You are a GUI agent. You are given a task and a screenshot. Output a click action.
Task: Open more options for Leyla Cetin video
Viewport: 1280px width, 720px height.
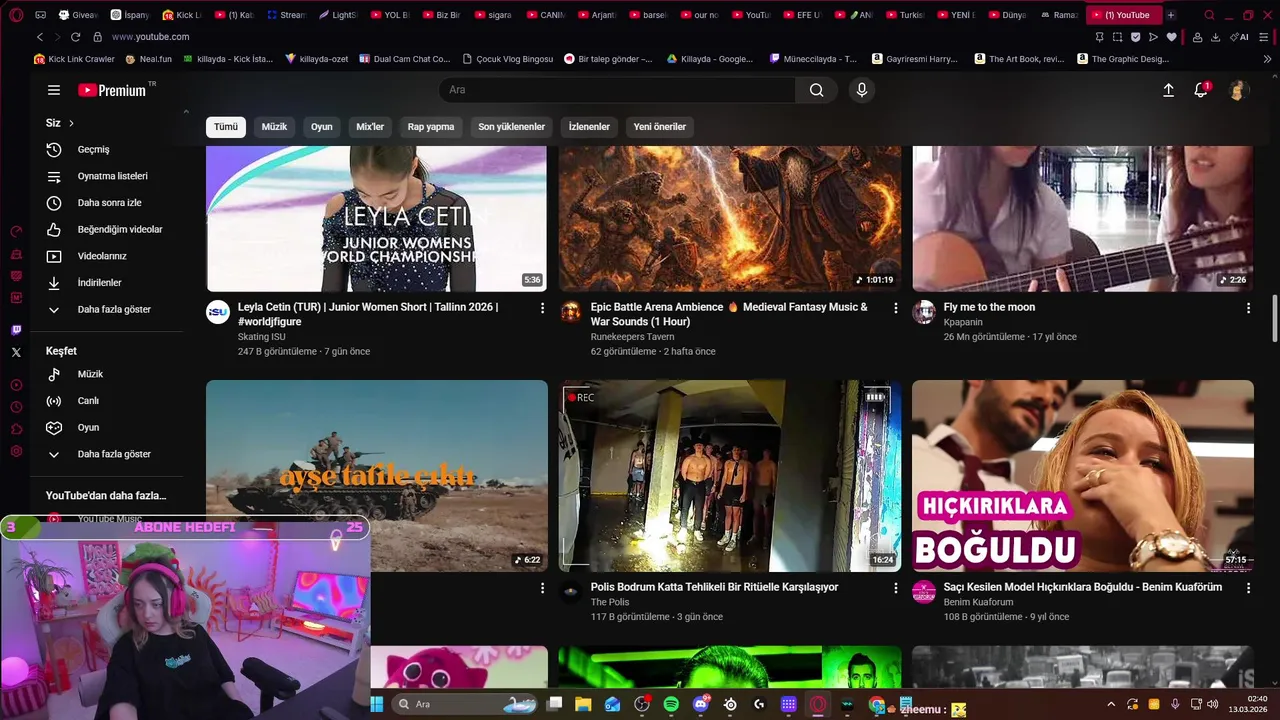[543, 308]
